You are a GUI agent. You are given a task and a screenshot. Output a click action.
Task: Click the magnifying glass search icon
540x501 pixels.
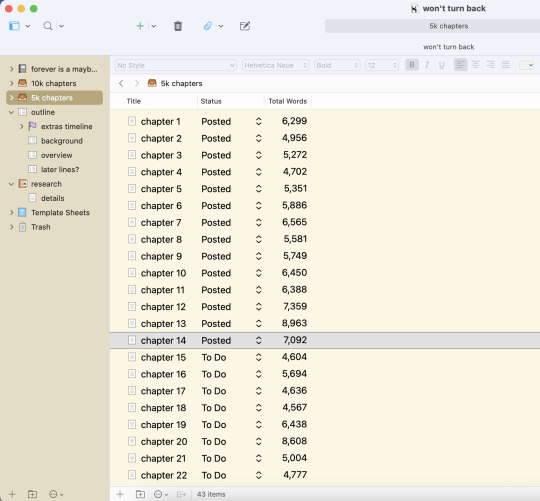tap(48, 26)
